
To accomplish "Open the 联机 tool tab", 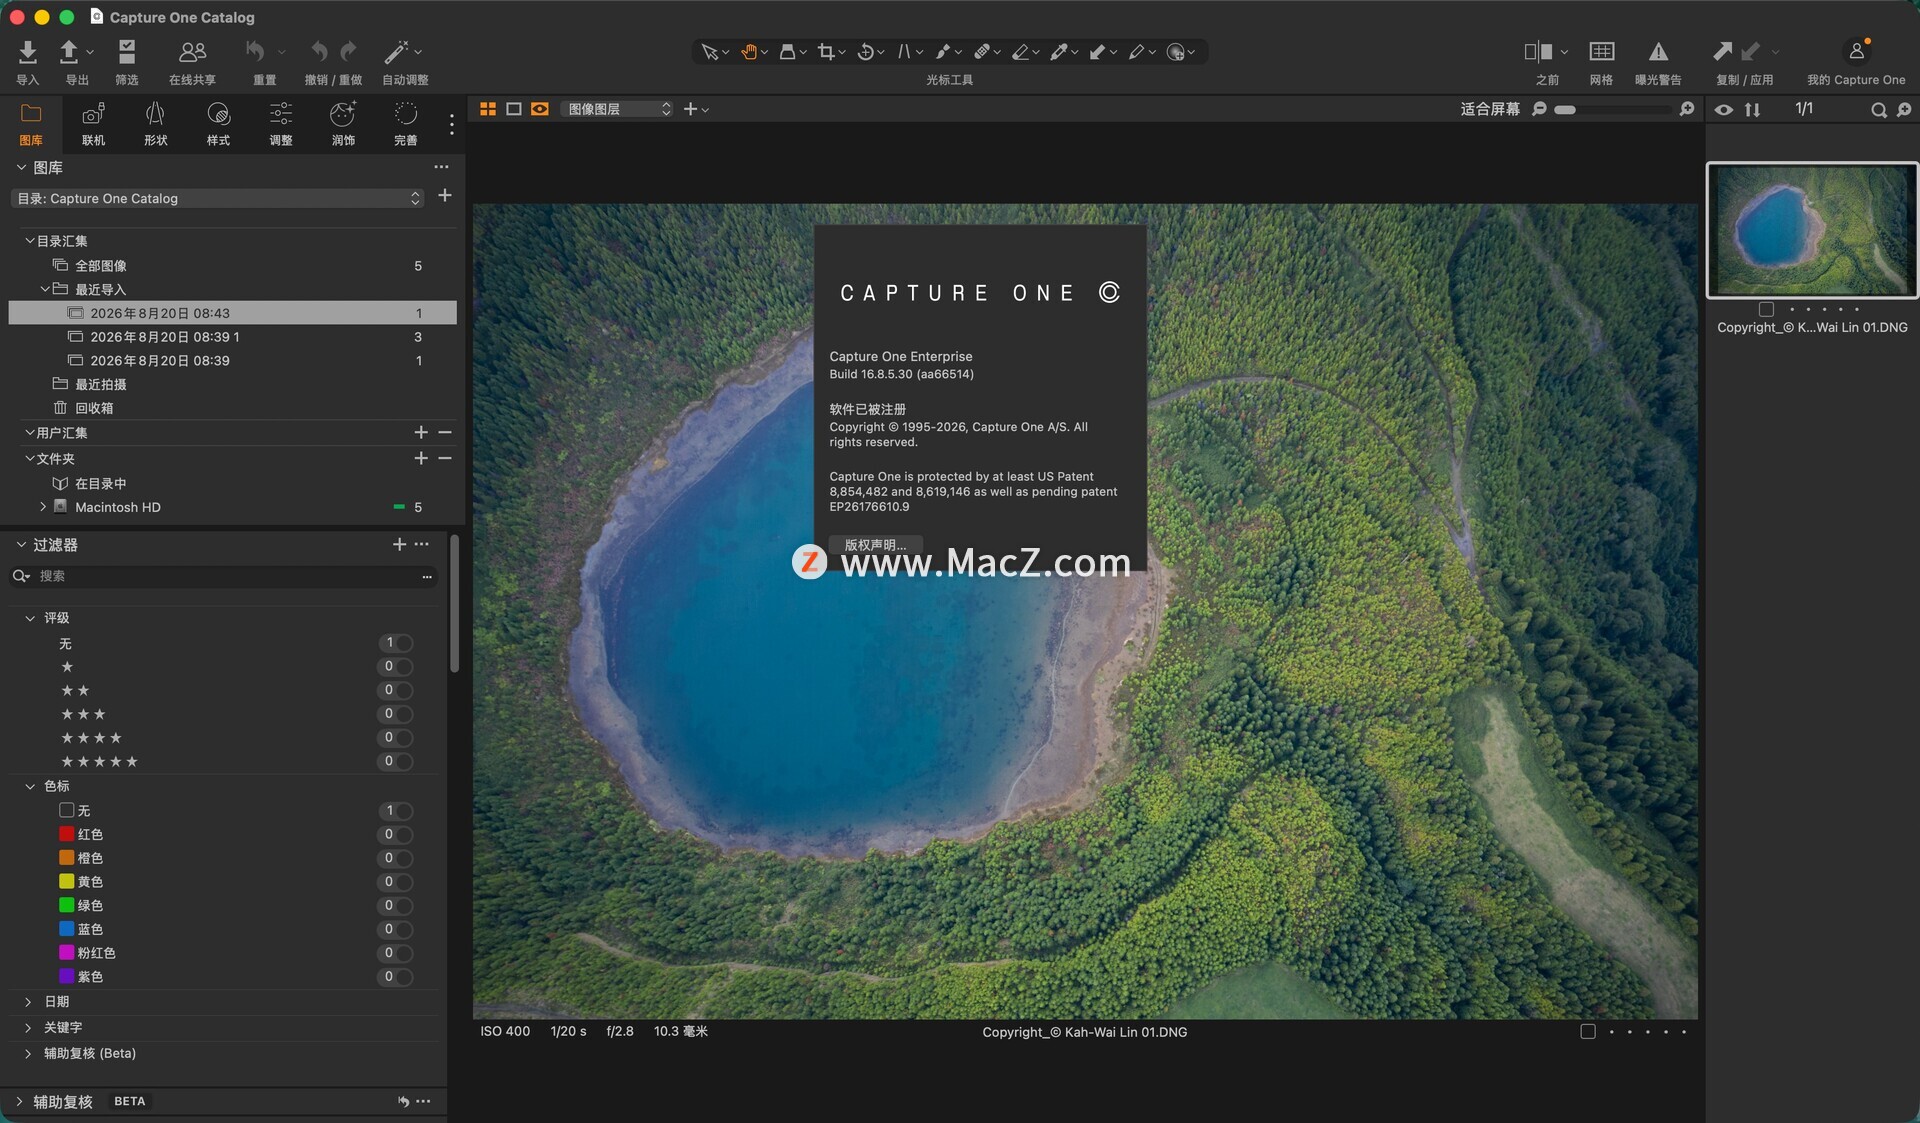I will tap(93, 124).
